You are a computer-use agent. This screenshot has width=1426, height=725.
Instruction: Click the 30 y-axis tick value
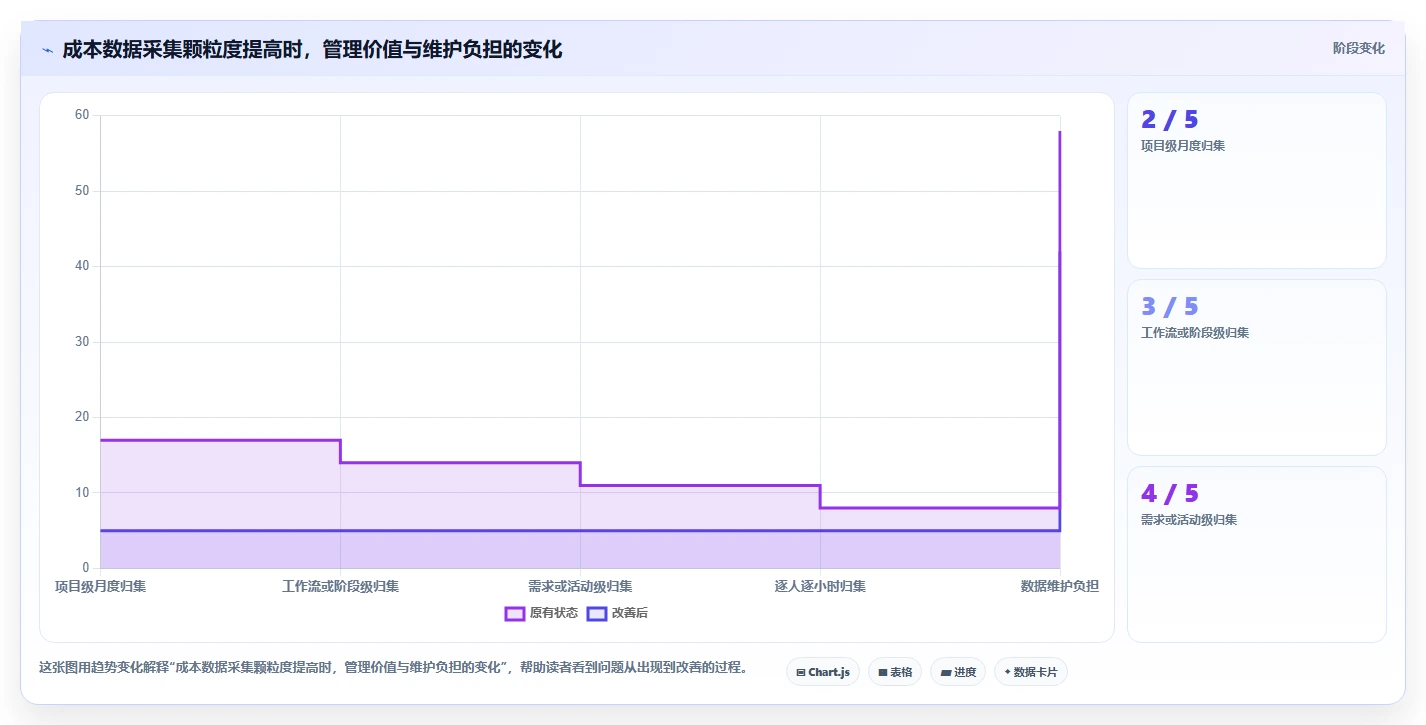(82, 342)
